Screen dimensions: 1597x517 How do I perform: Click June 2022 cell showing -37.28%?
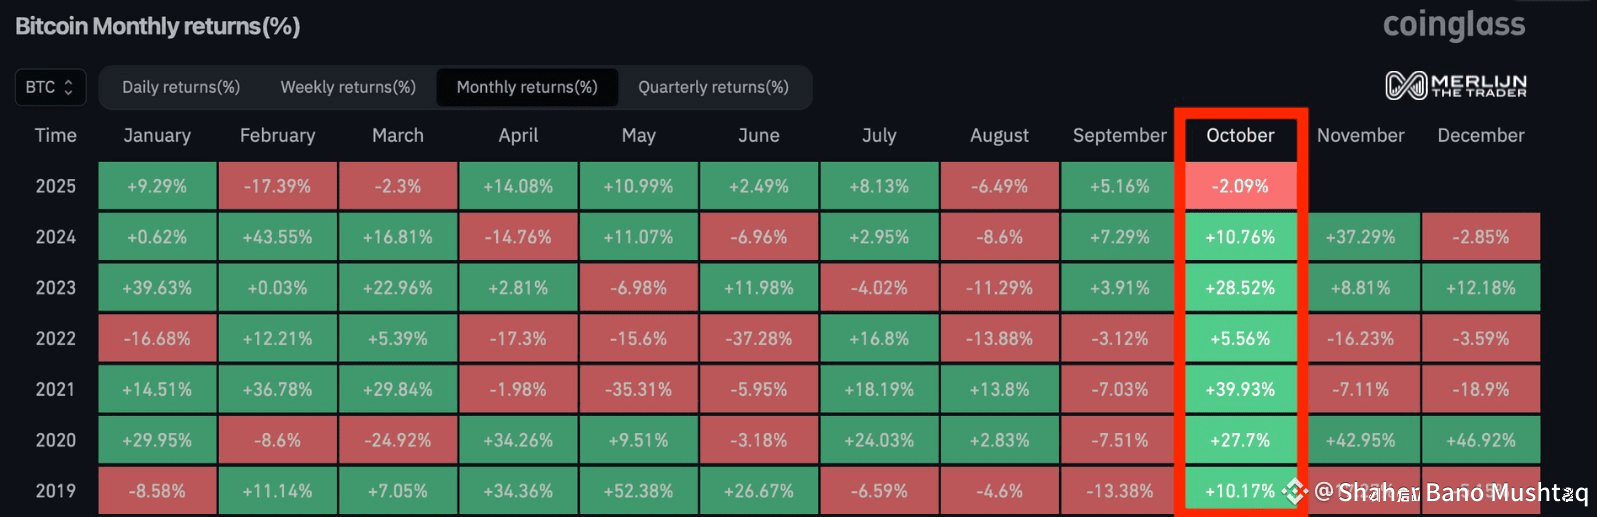759,338
